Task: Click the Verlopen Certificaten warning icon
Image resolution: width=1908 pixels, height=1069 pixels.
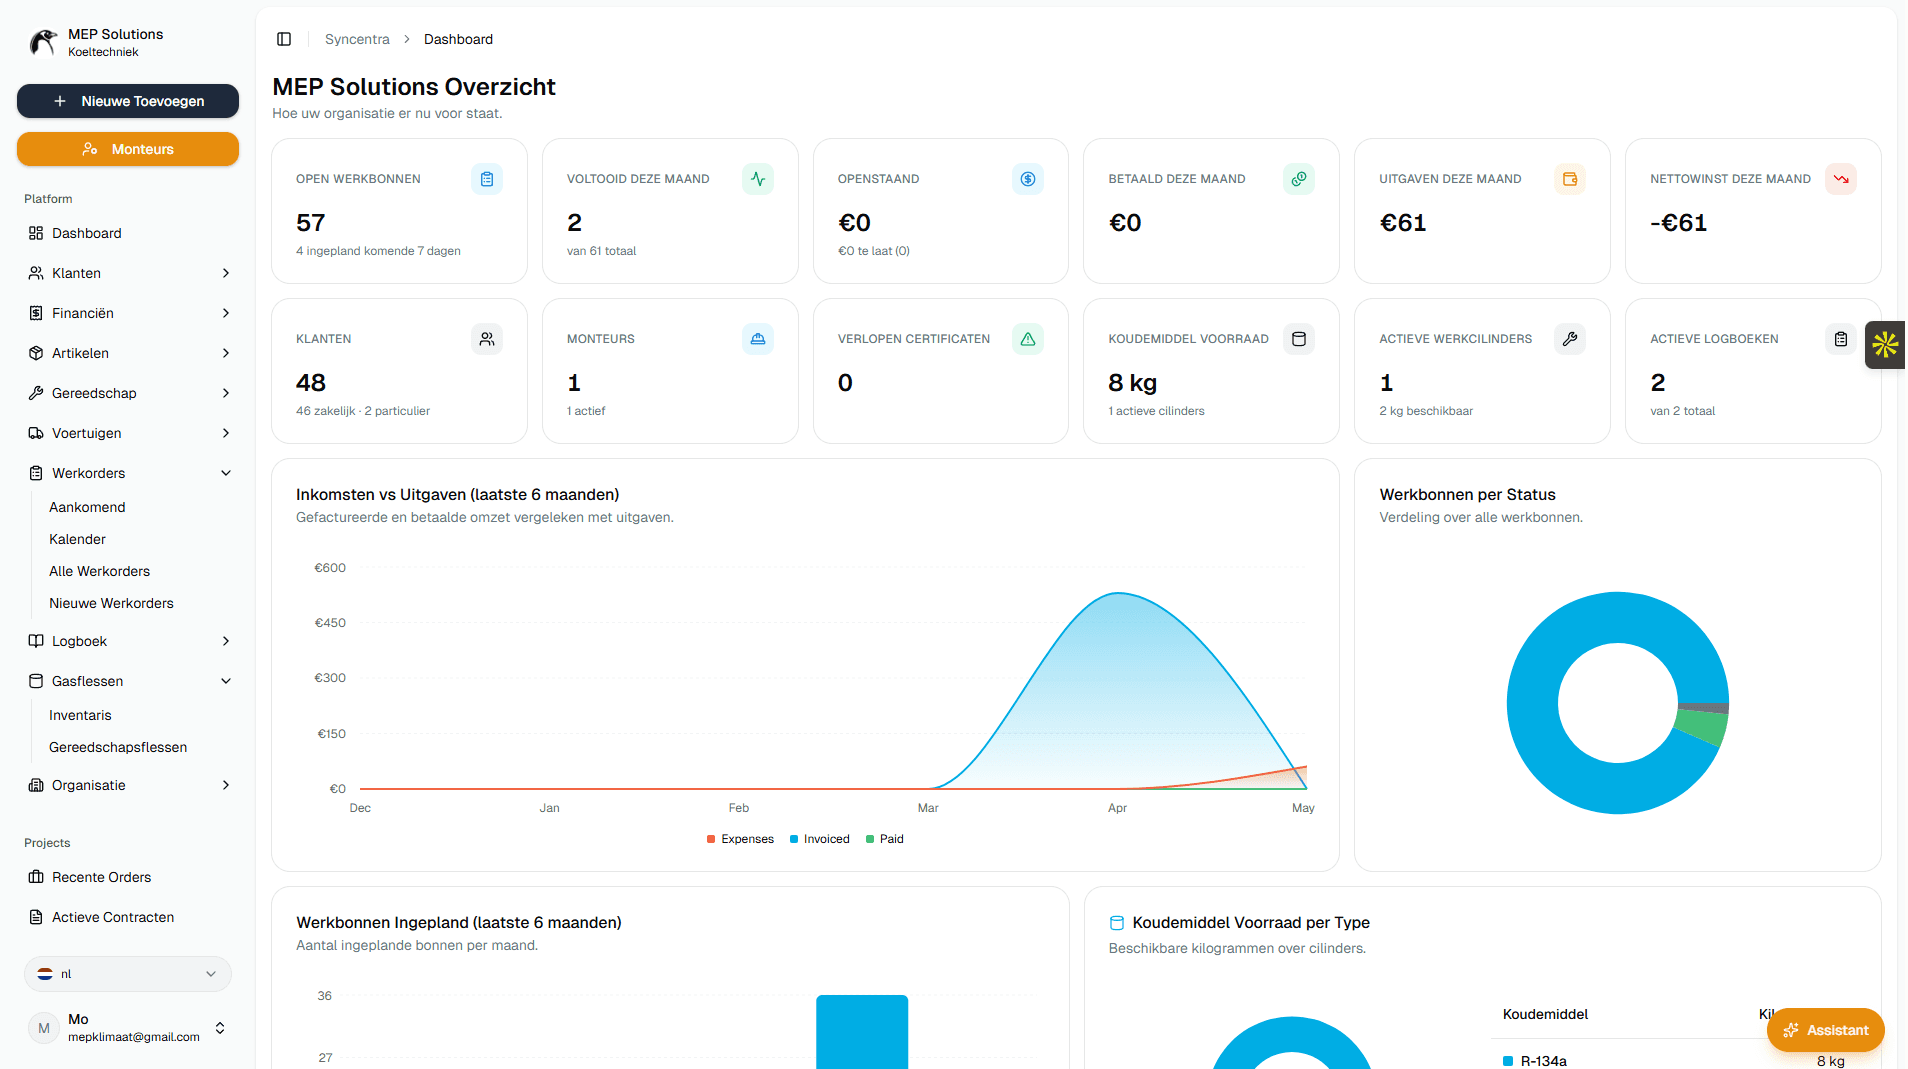Action: 1028,339
